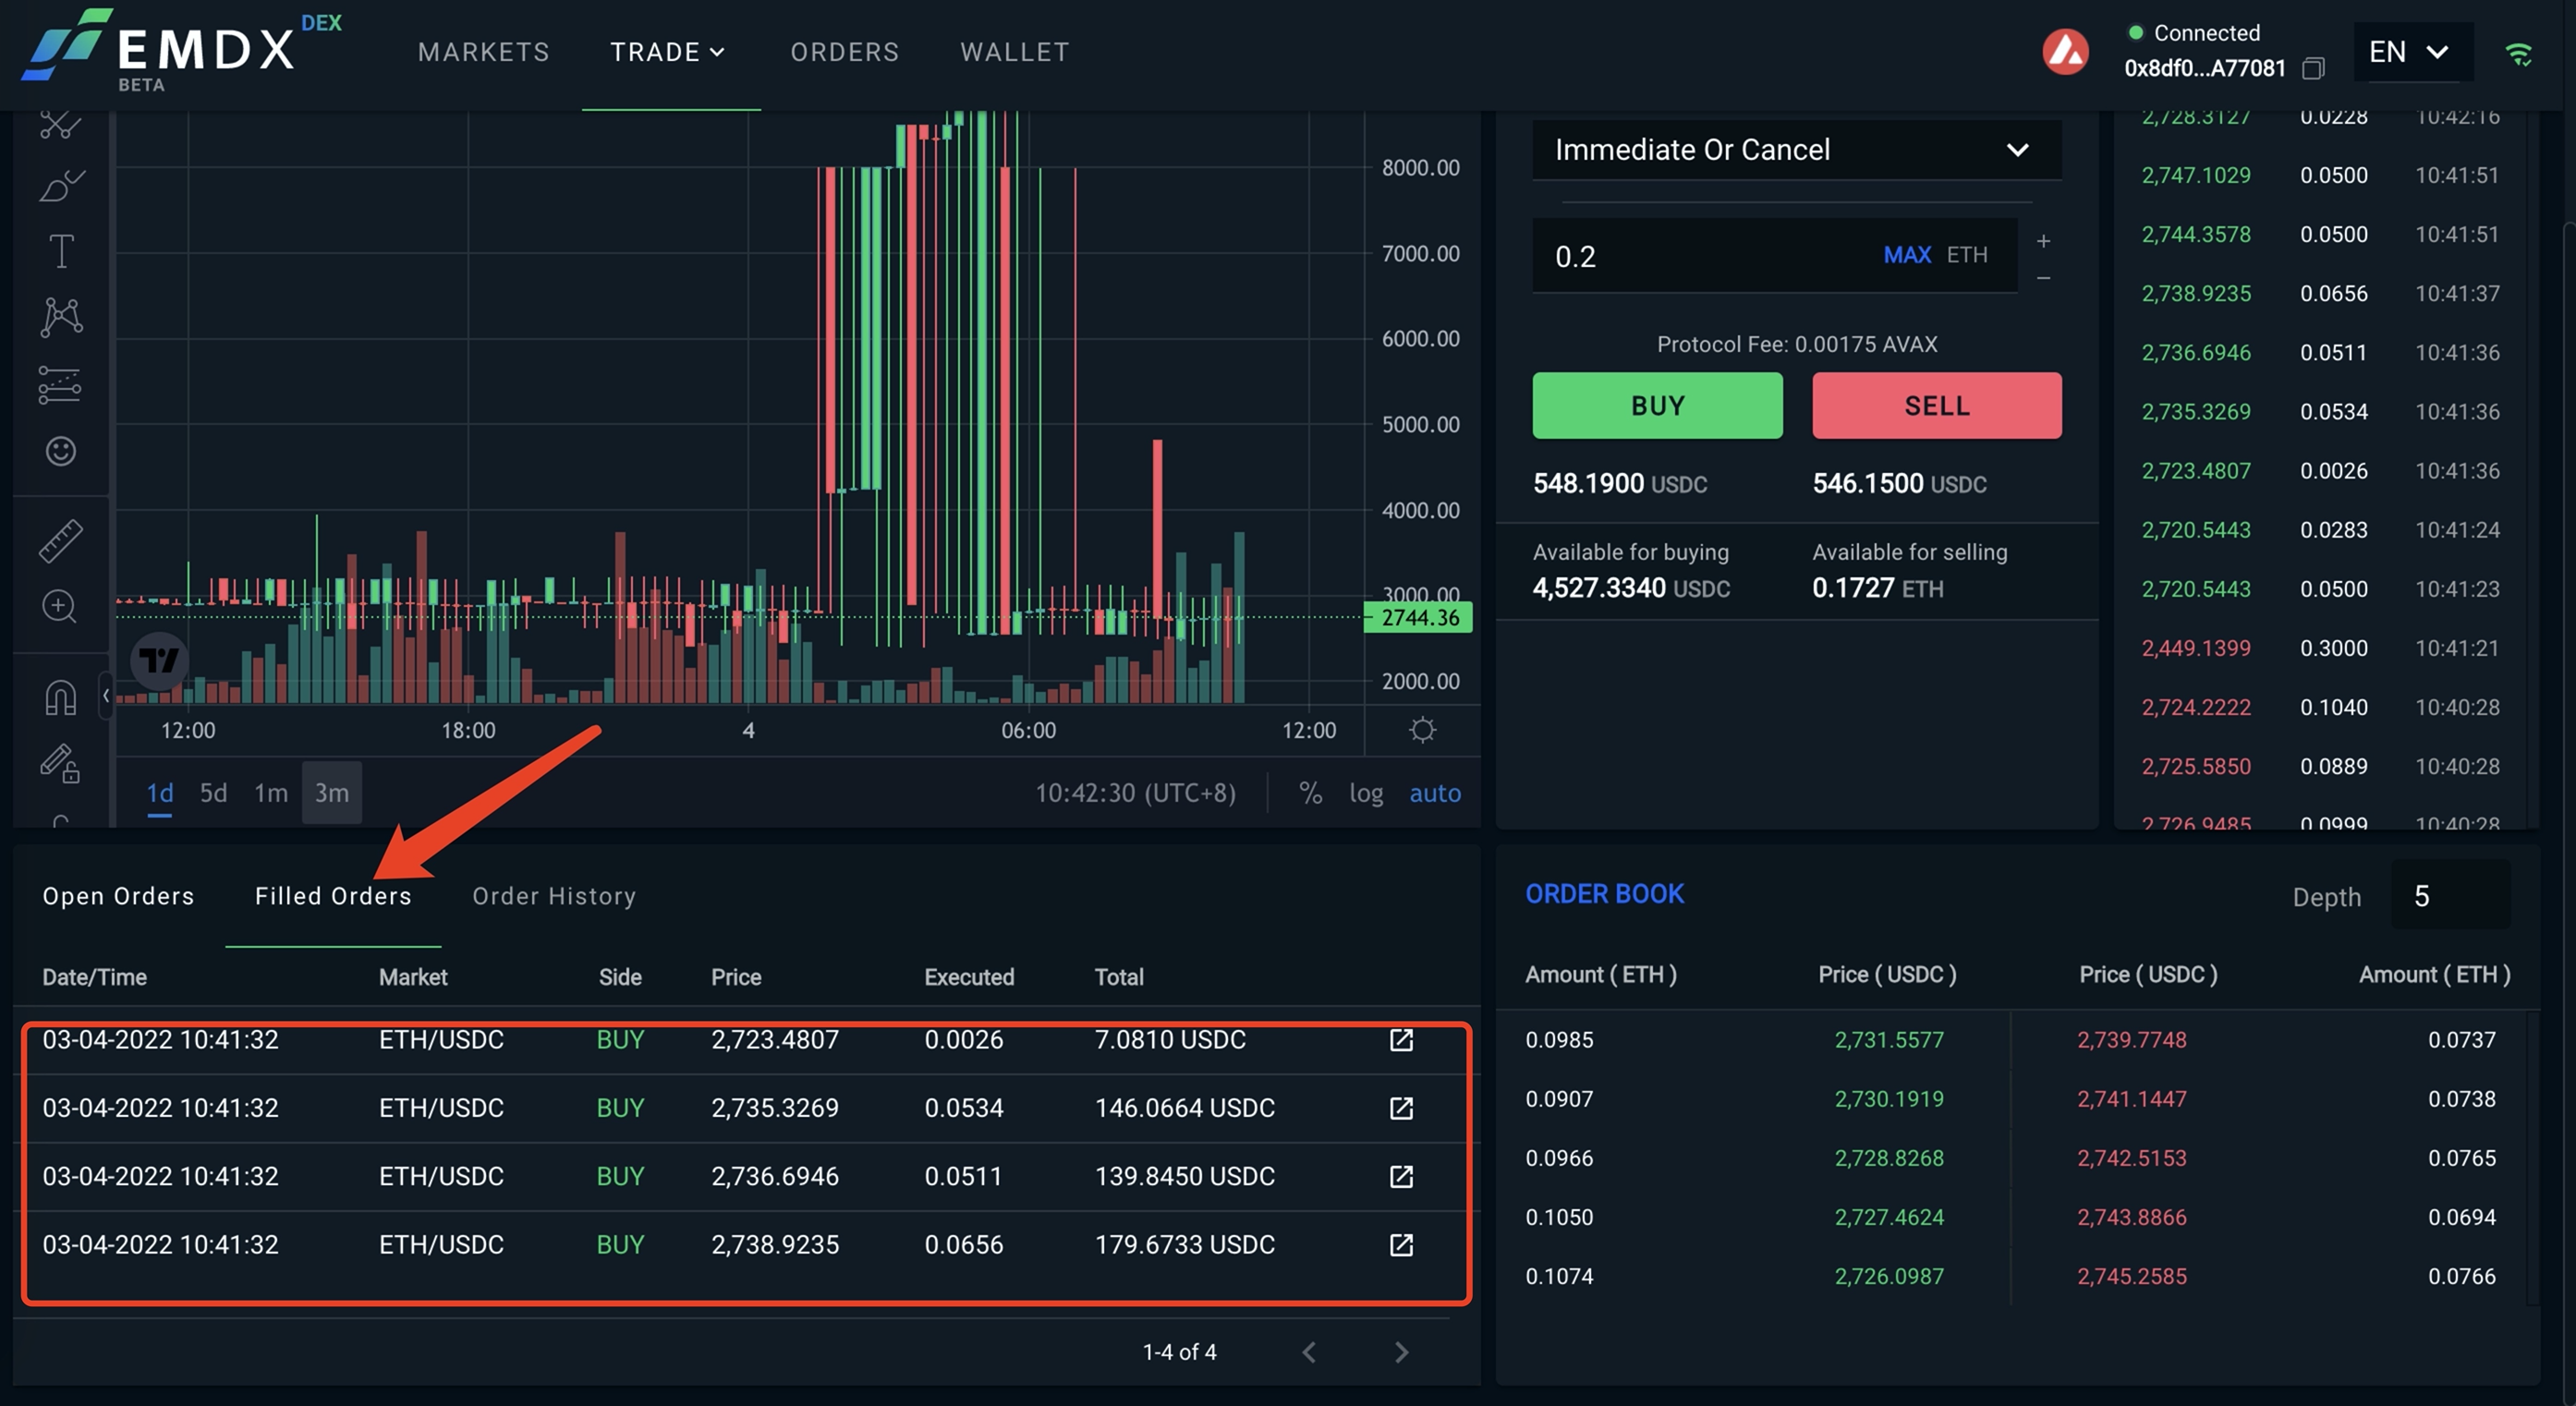The width and height of the screenshot is (2576, 1406).
Task: Select the Brush drawing tool
Action: click(x=61, y=186)
